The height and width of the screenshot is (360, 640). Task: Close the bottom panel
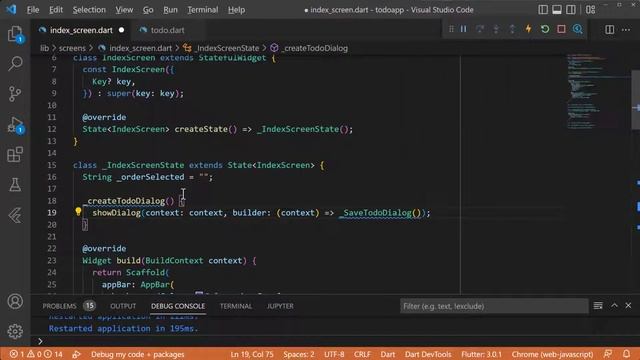[628, 306]
